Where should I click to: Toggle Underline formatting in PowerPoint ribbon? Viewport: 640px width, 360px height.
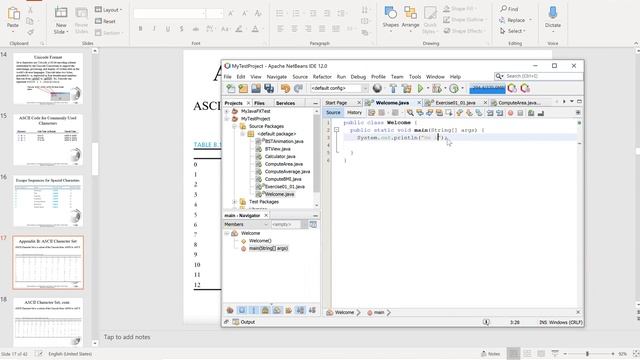click(x=168, y=29)
